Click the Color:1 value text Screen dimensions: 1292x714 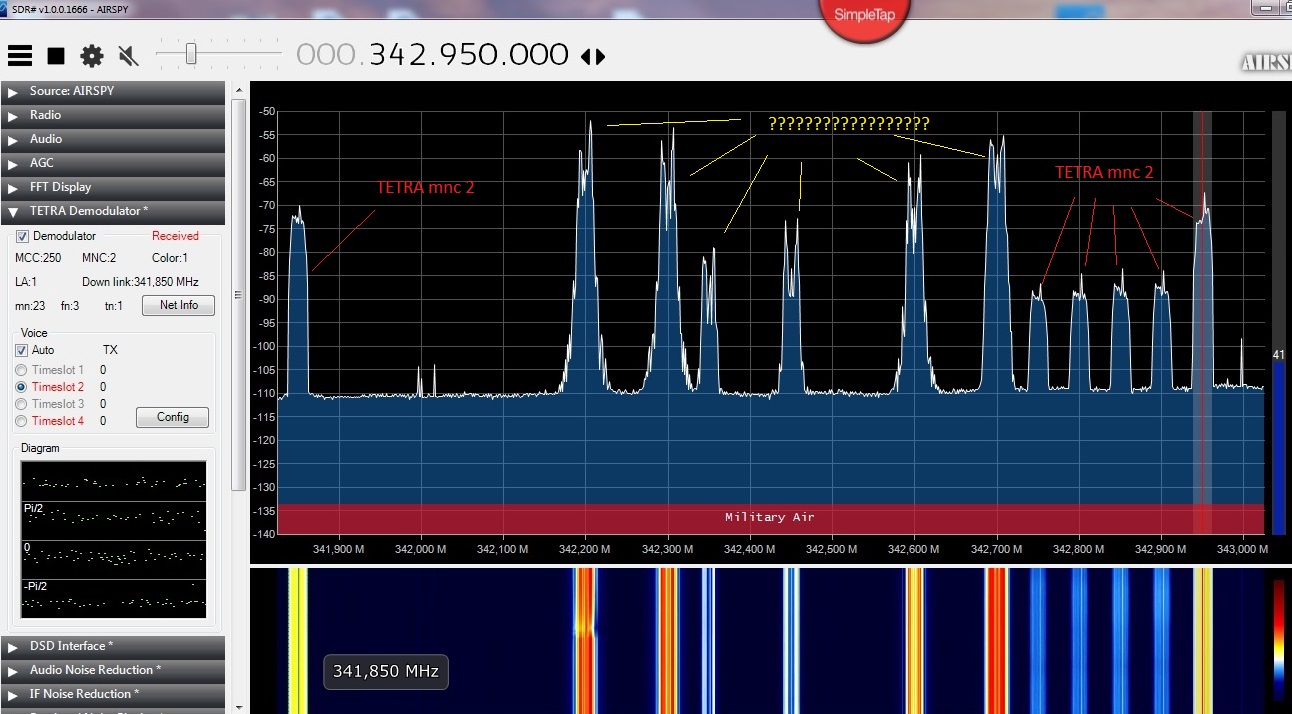click(170, 259)
